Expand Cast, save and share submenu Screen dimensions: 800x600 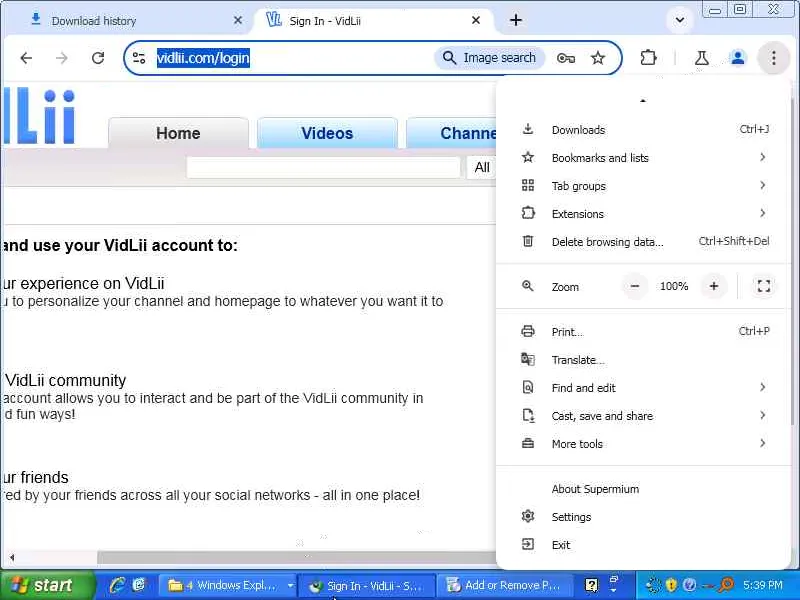coord(644,416)
